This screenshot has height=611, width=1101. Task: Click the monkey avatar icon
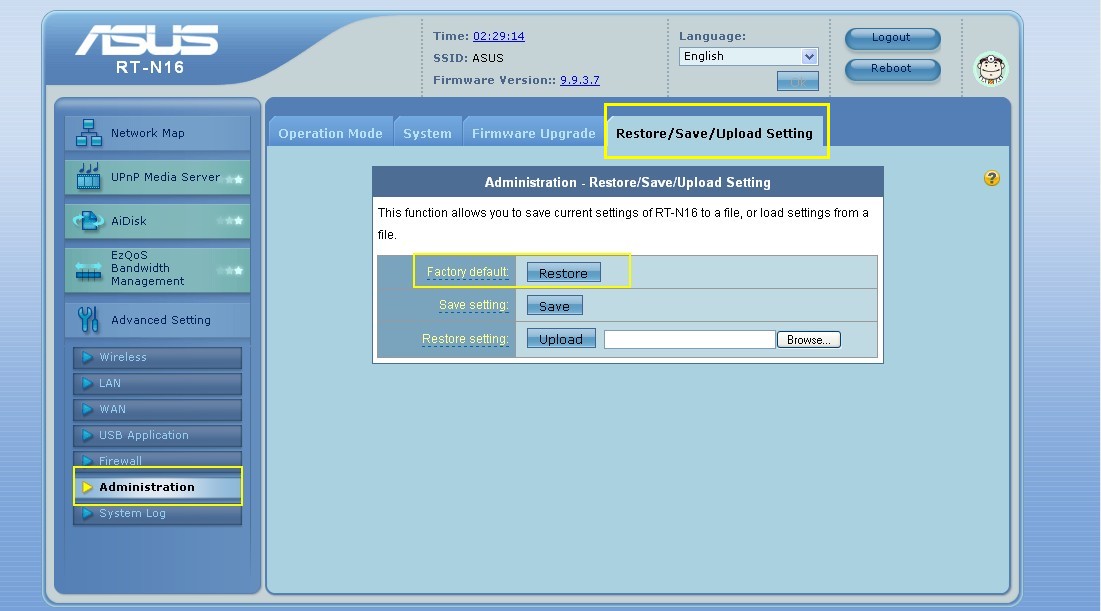pyautogui.click(x=990, y=69)
